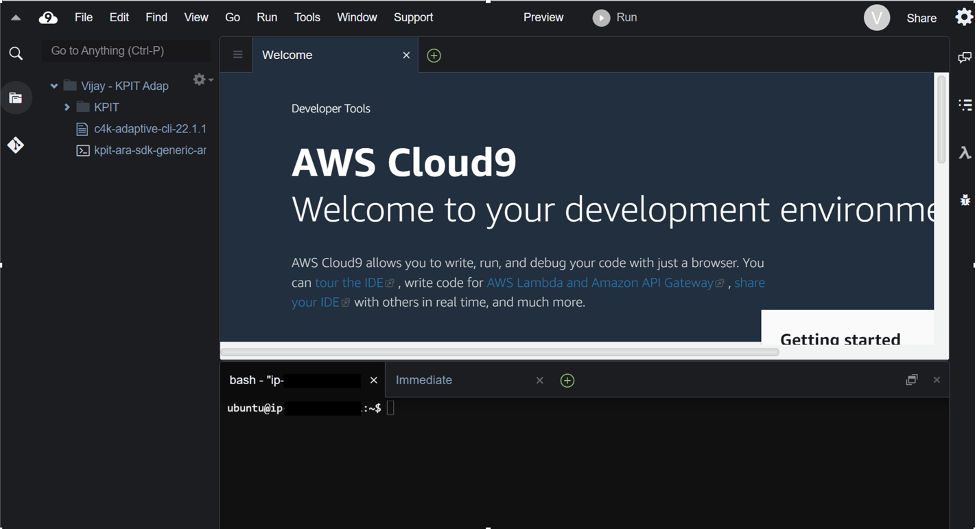
Task: Open preferences gear icon
Action: pyautogui.click(x=964, y=17)
